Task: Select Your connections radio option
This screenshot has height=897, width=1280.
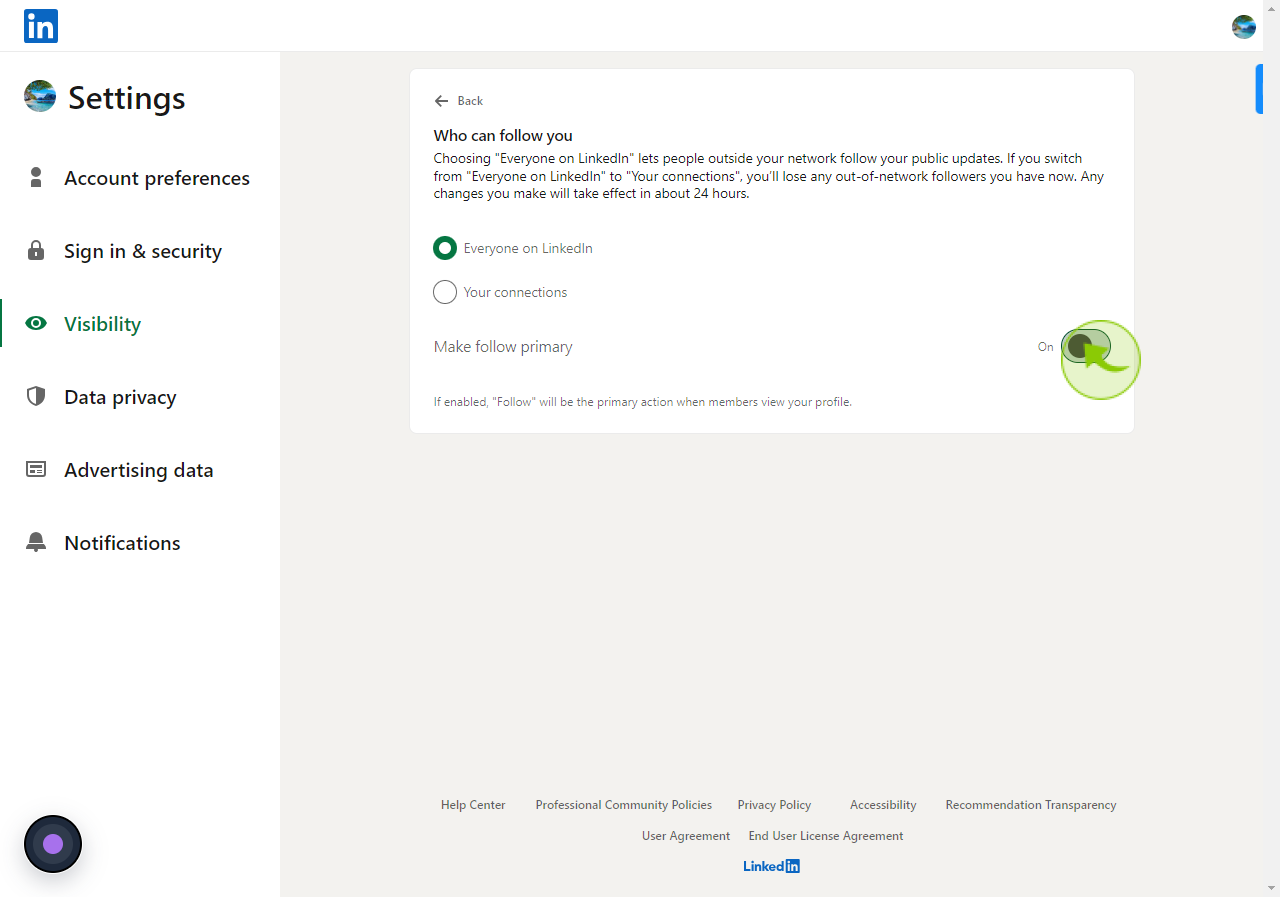Action: pos(445,292)
